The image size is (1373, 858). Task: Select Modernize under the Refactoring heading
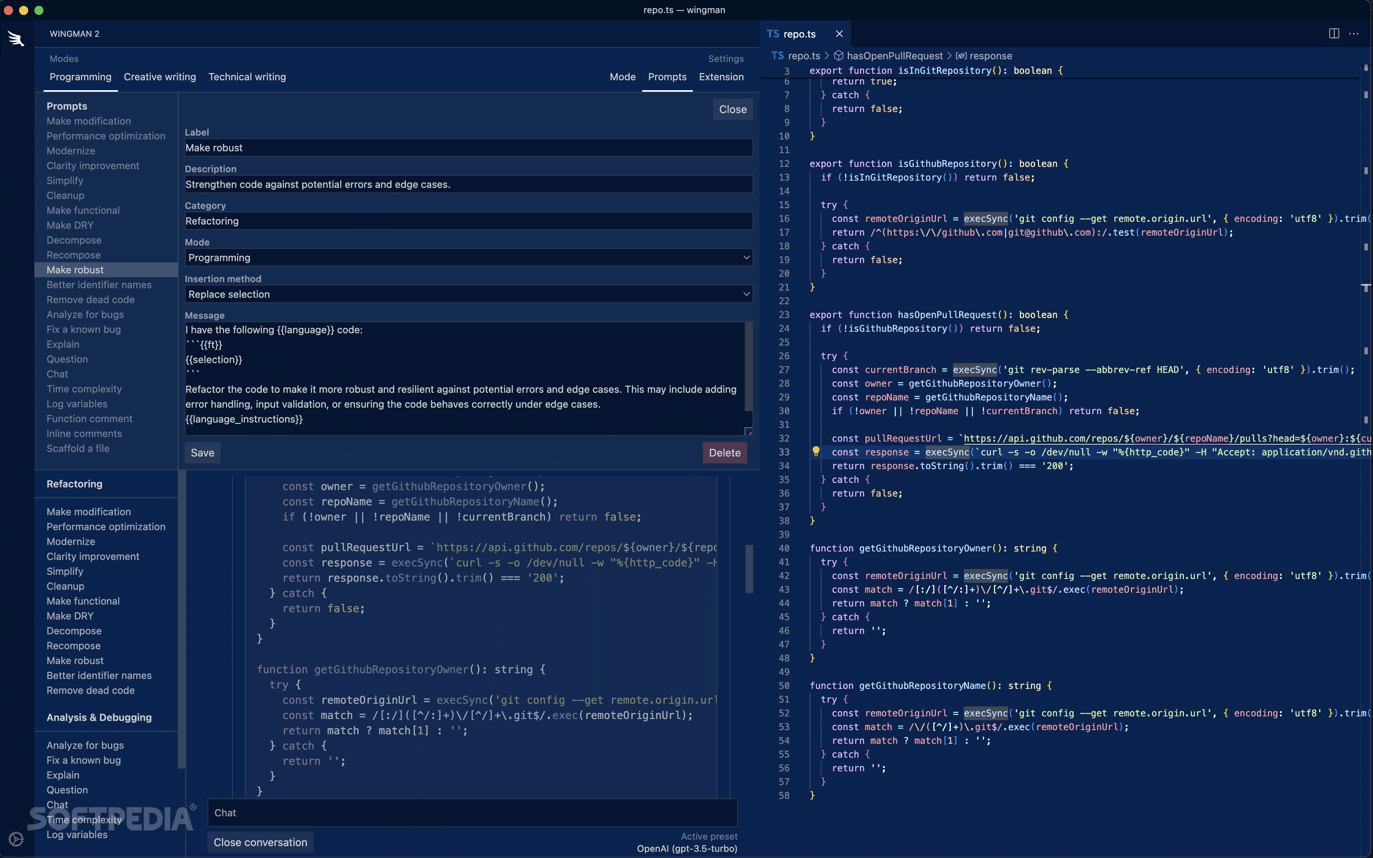point(70,542)
